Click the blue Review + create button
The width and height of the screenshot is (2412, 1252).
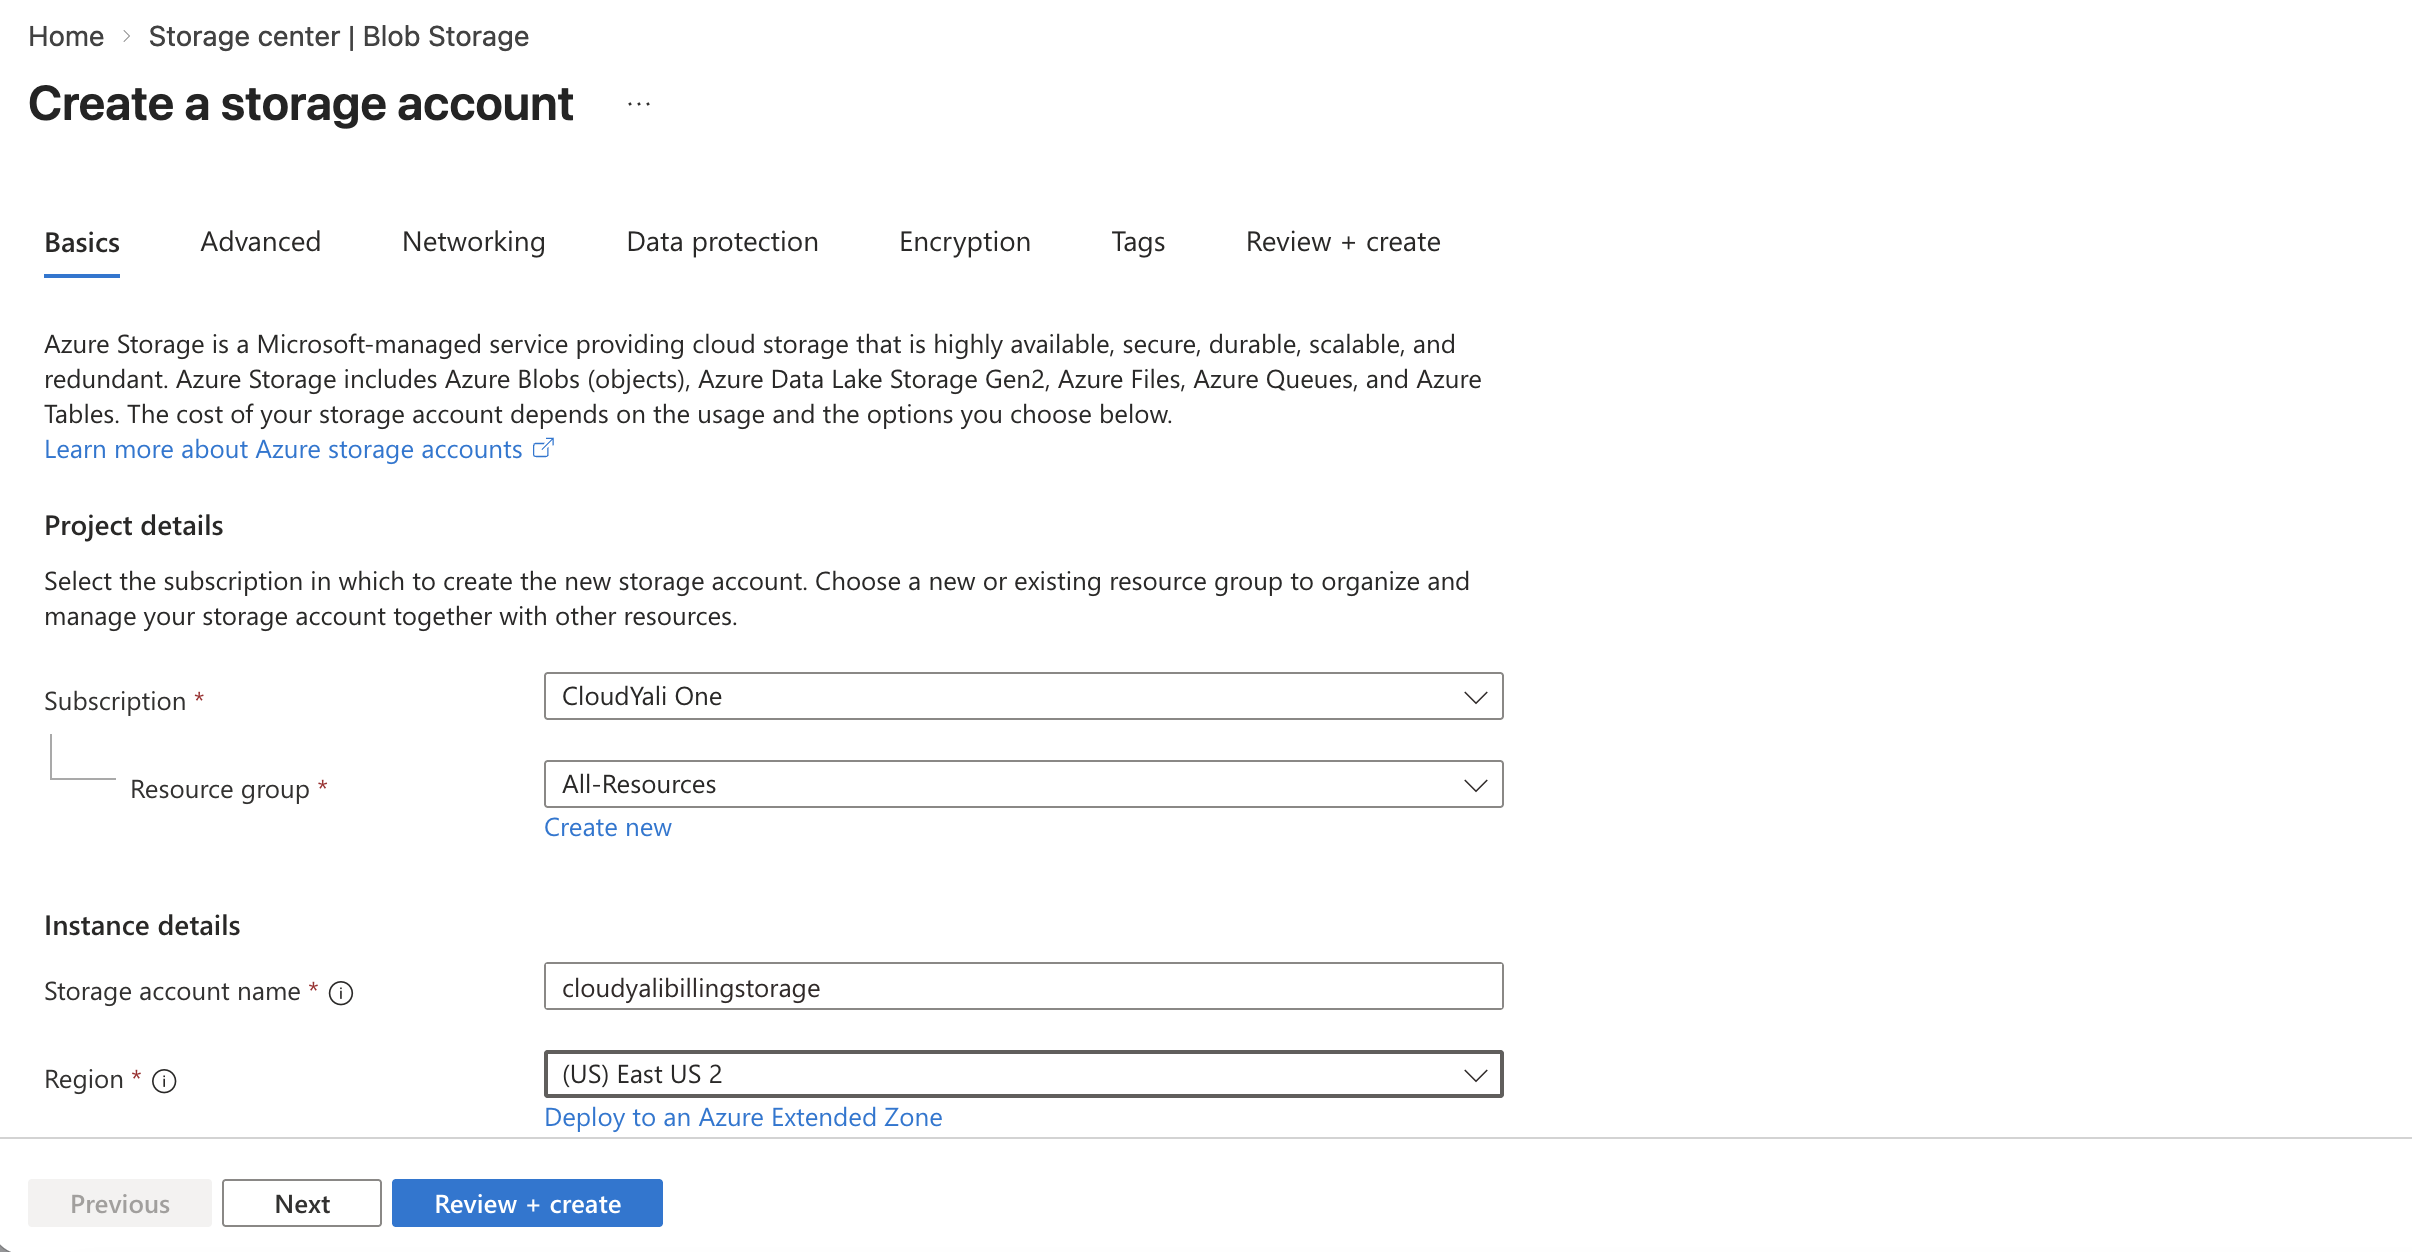point(527,1203)
